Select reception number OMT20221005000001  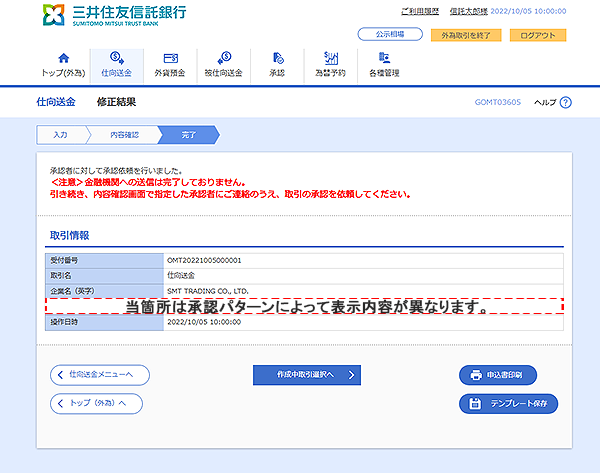point(204,261)
